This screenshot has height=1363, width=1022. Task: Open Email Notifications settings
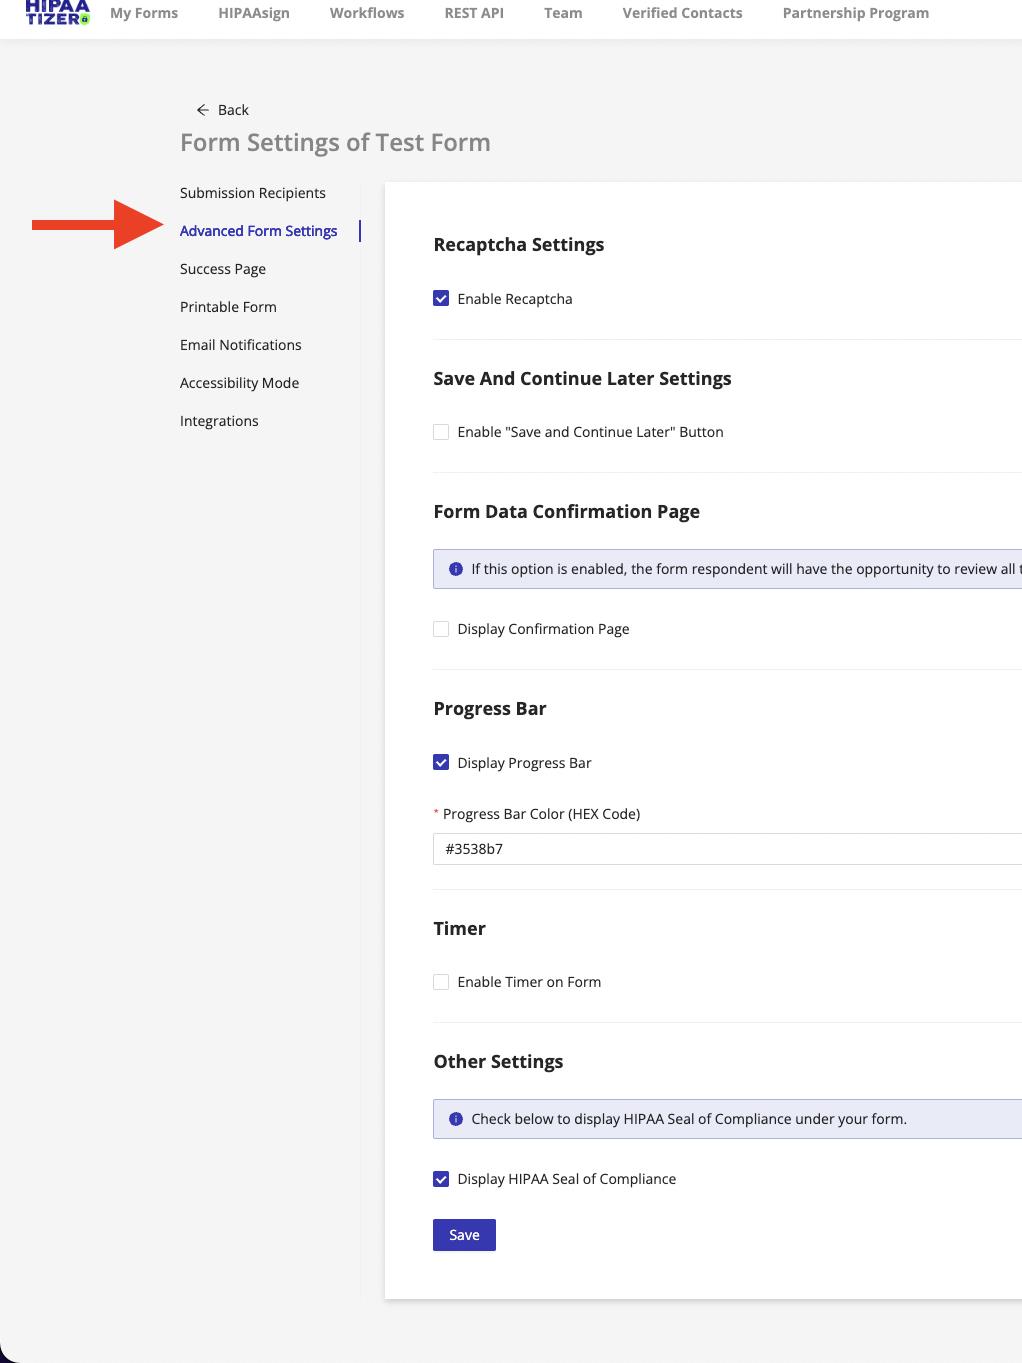240,344
